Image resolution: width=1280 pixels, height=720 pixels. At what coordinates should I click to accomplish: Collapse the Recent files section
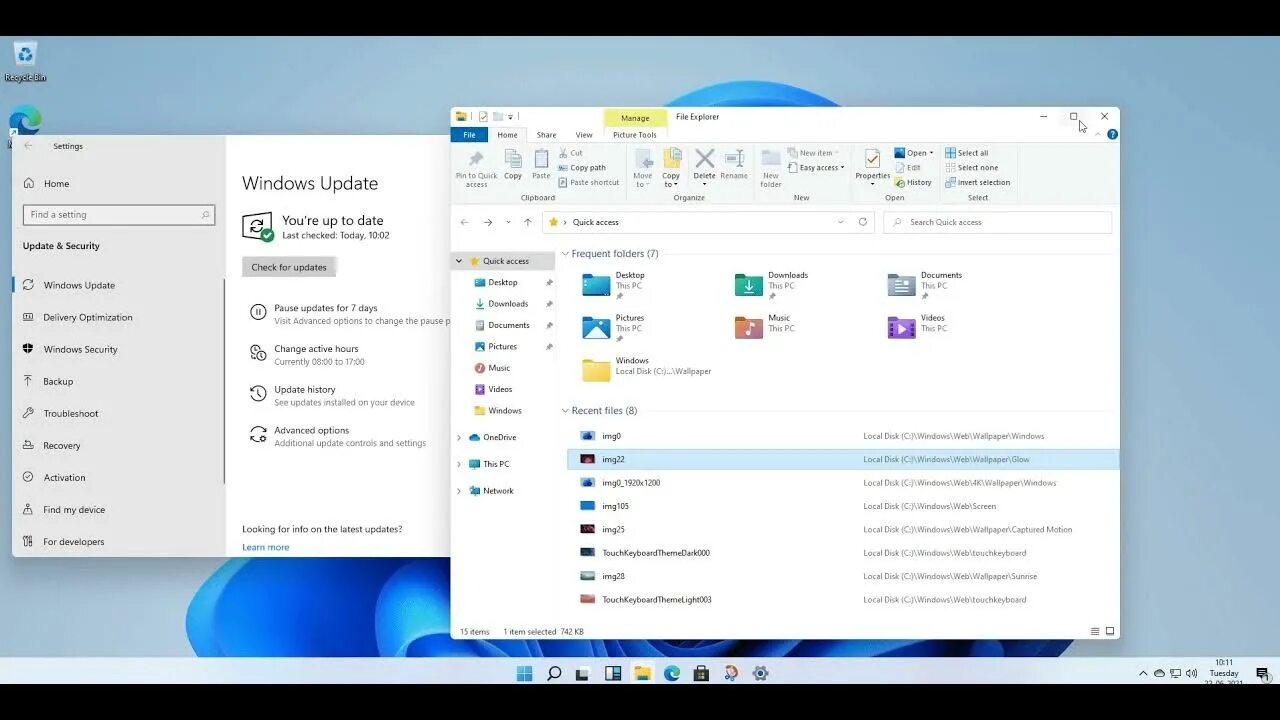(x=565, y=411)
